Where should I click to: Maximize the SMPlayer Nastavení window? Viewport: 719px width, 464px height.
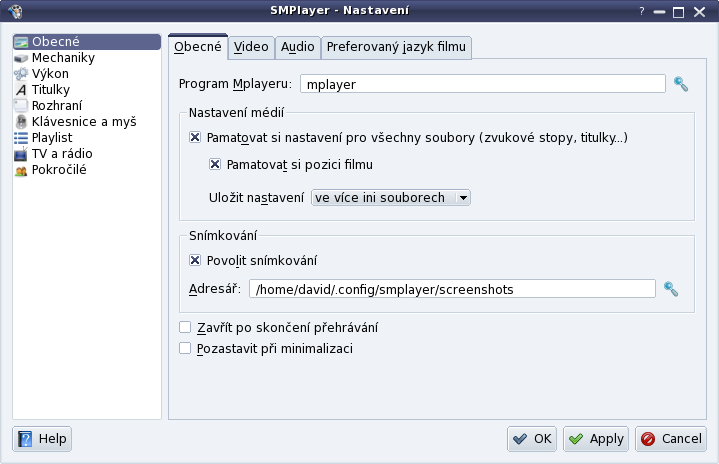click(x=678, y=12)
